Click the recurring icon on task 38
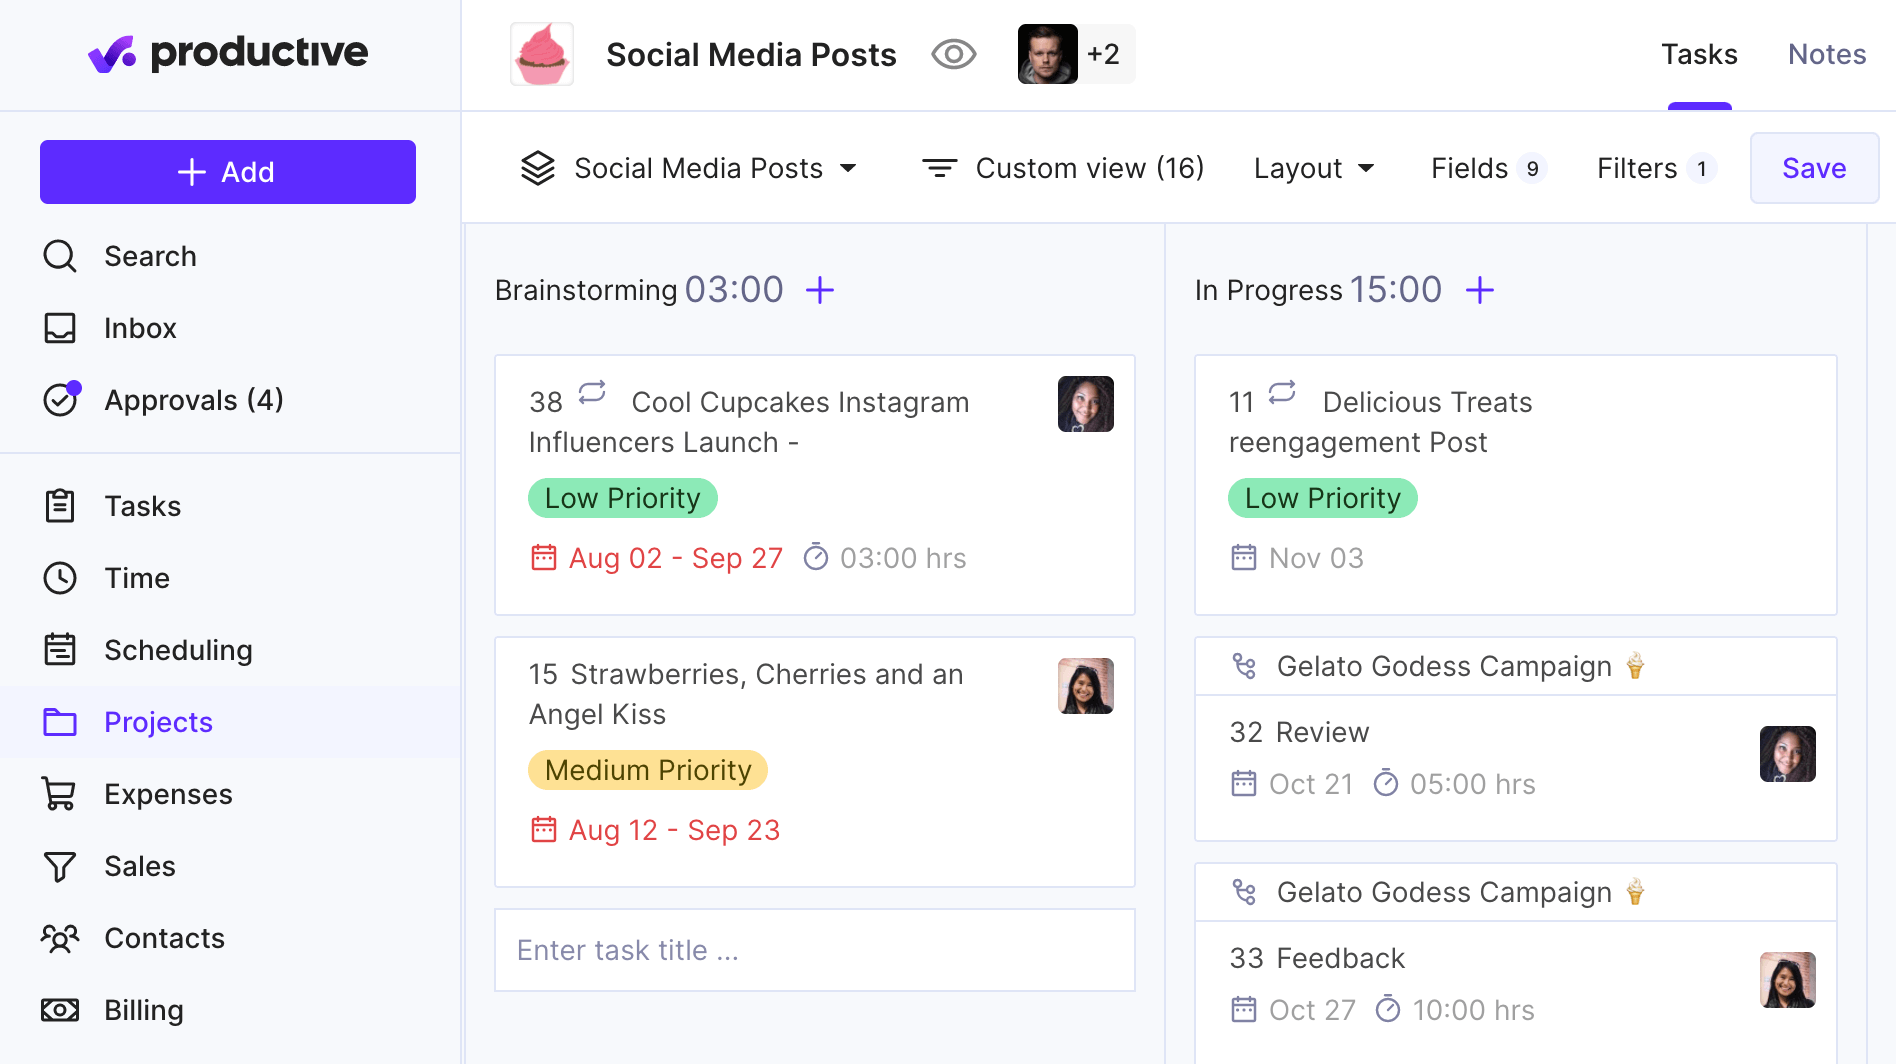This screenshot has width=1896, height=1064. pyautogui.click(x=592, y=392)
